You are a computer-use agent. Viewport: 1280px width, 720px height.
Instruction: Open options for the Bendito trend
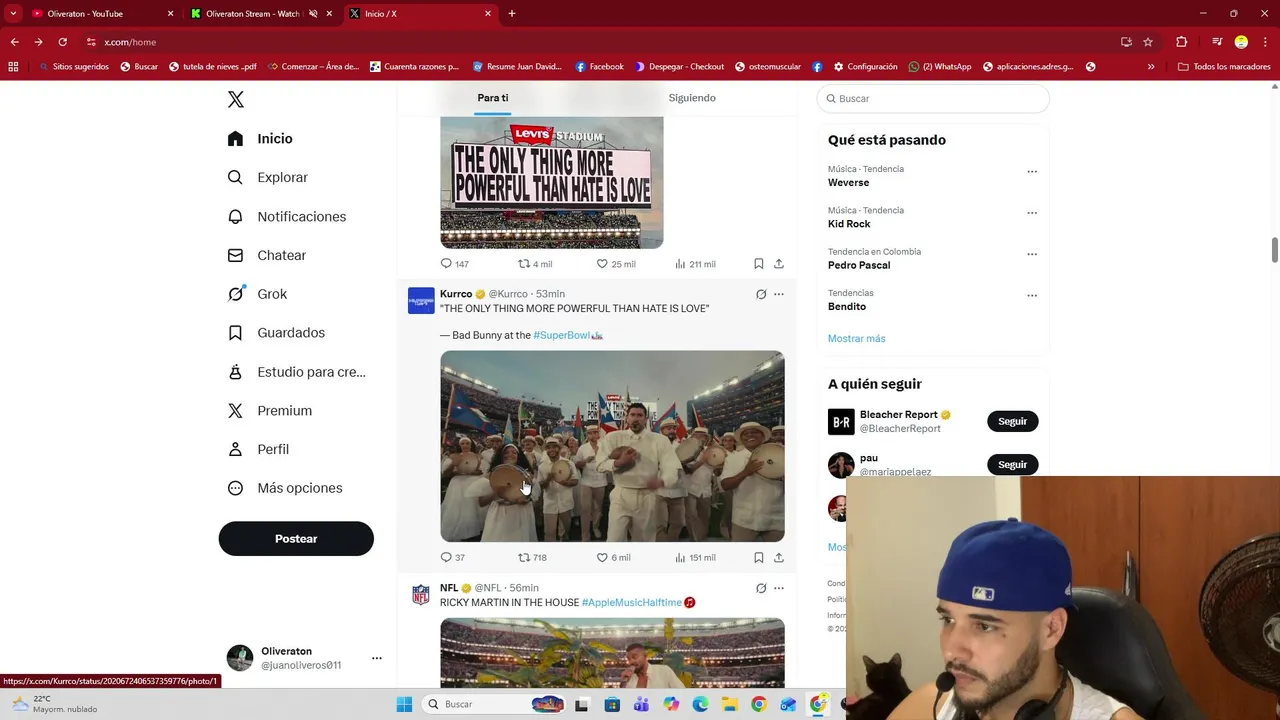pos(1032,295)
